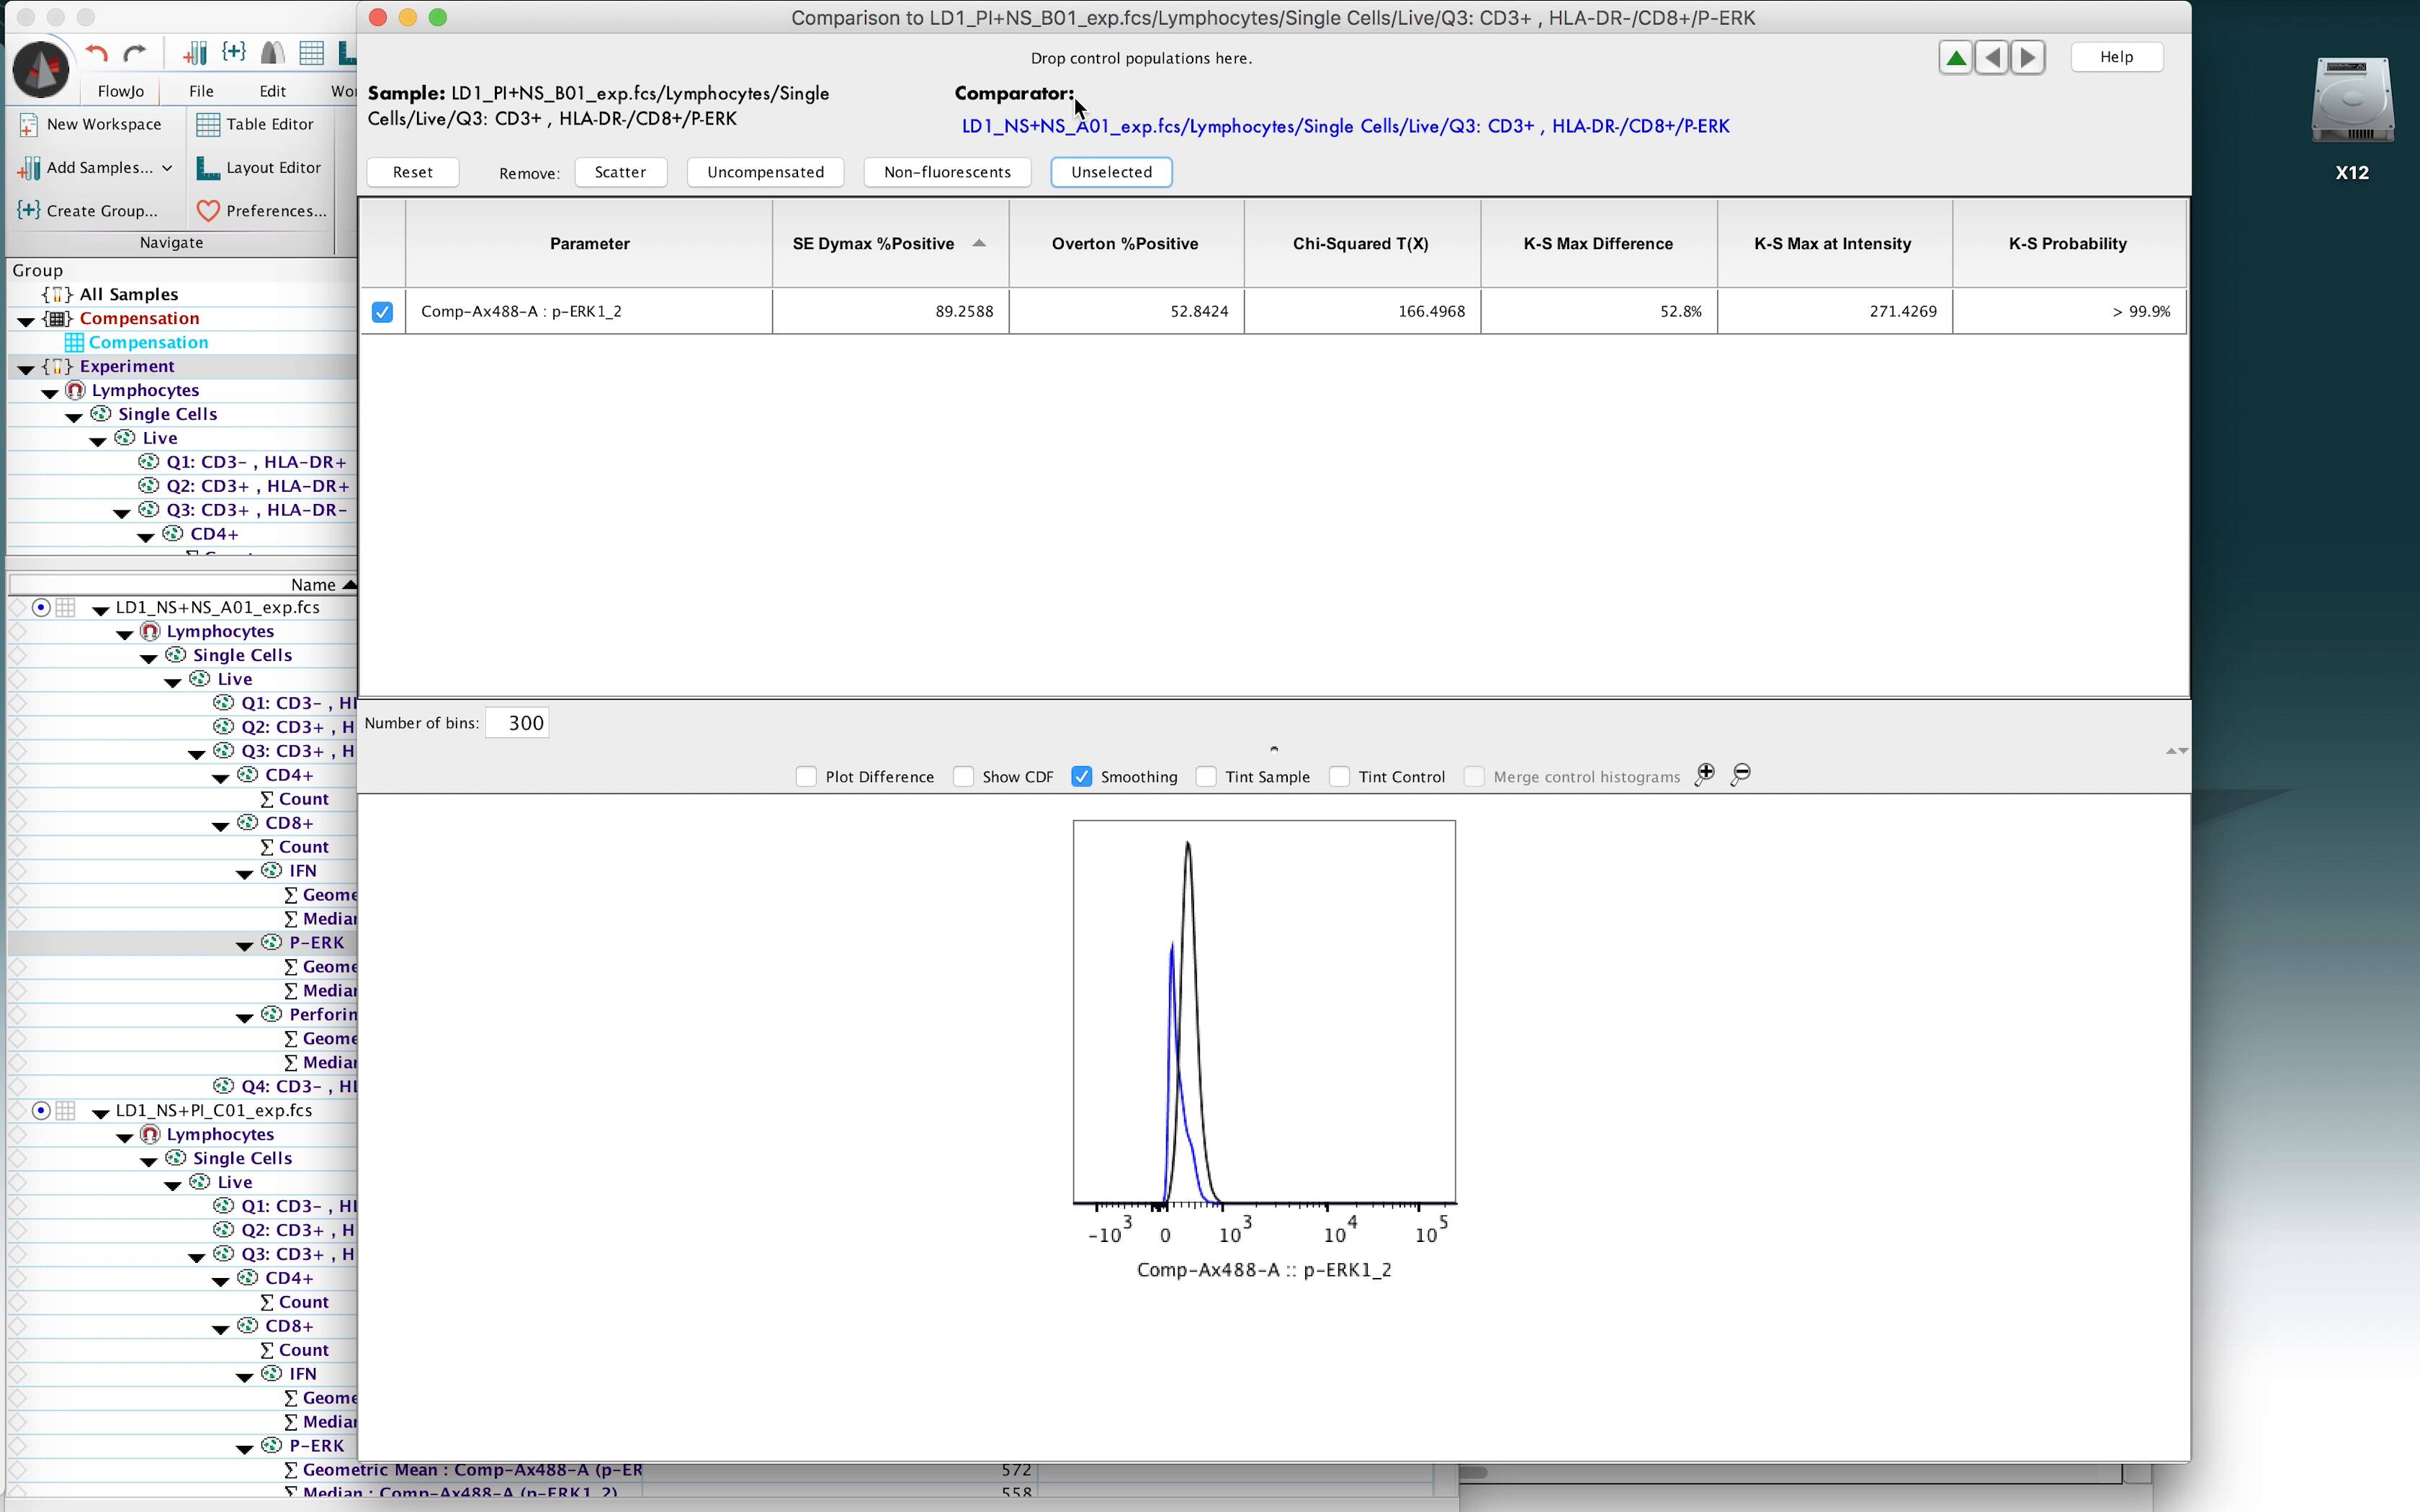2420x1512 pixels.
Task: Uncheck the Comp-Ax488-A p-ERK1_2 parameter row
Action: coord(382,312)
